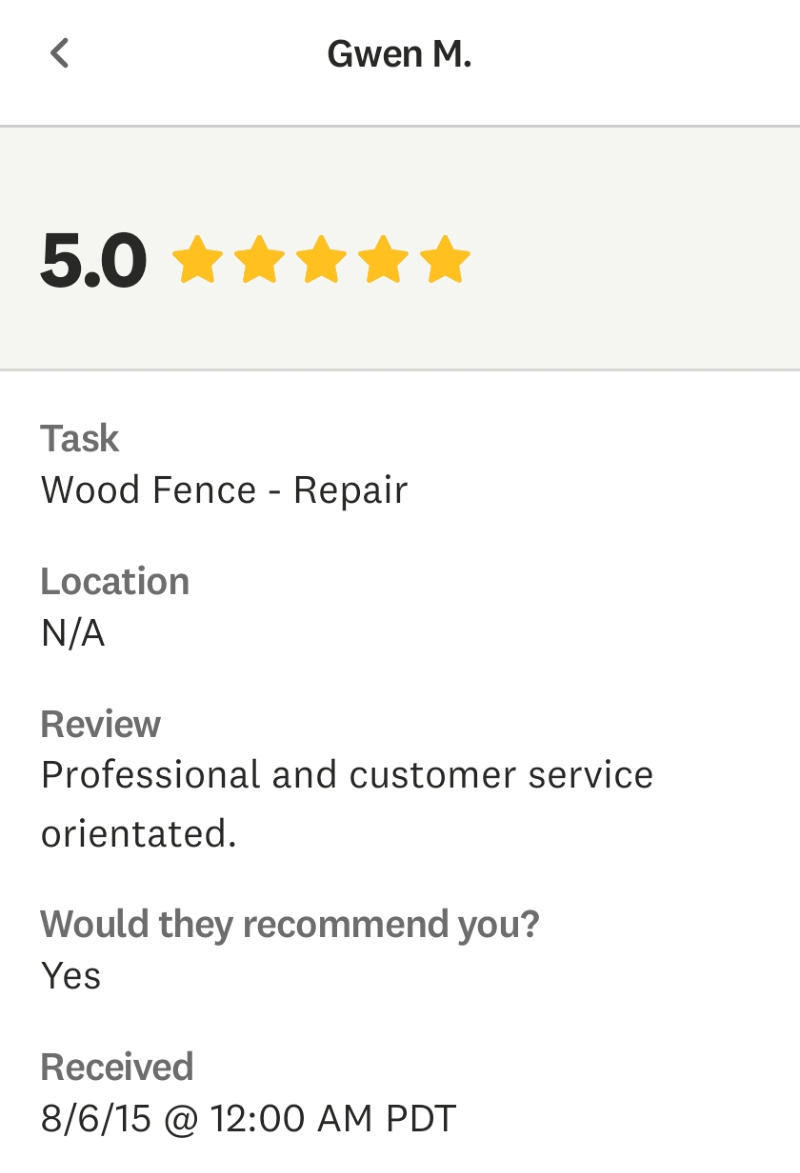
Task: Click the Received label
Action: 116,1067
